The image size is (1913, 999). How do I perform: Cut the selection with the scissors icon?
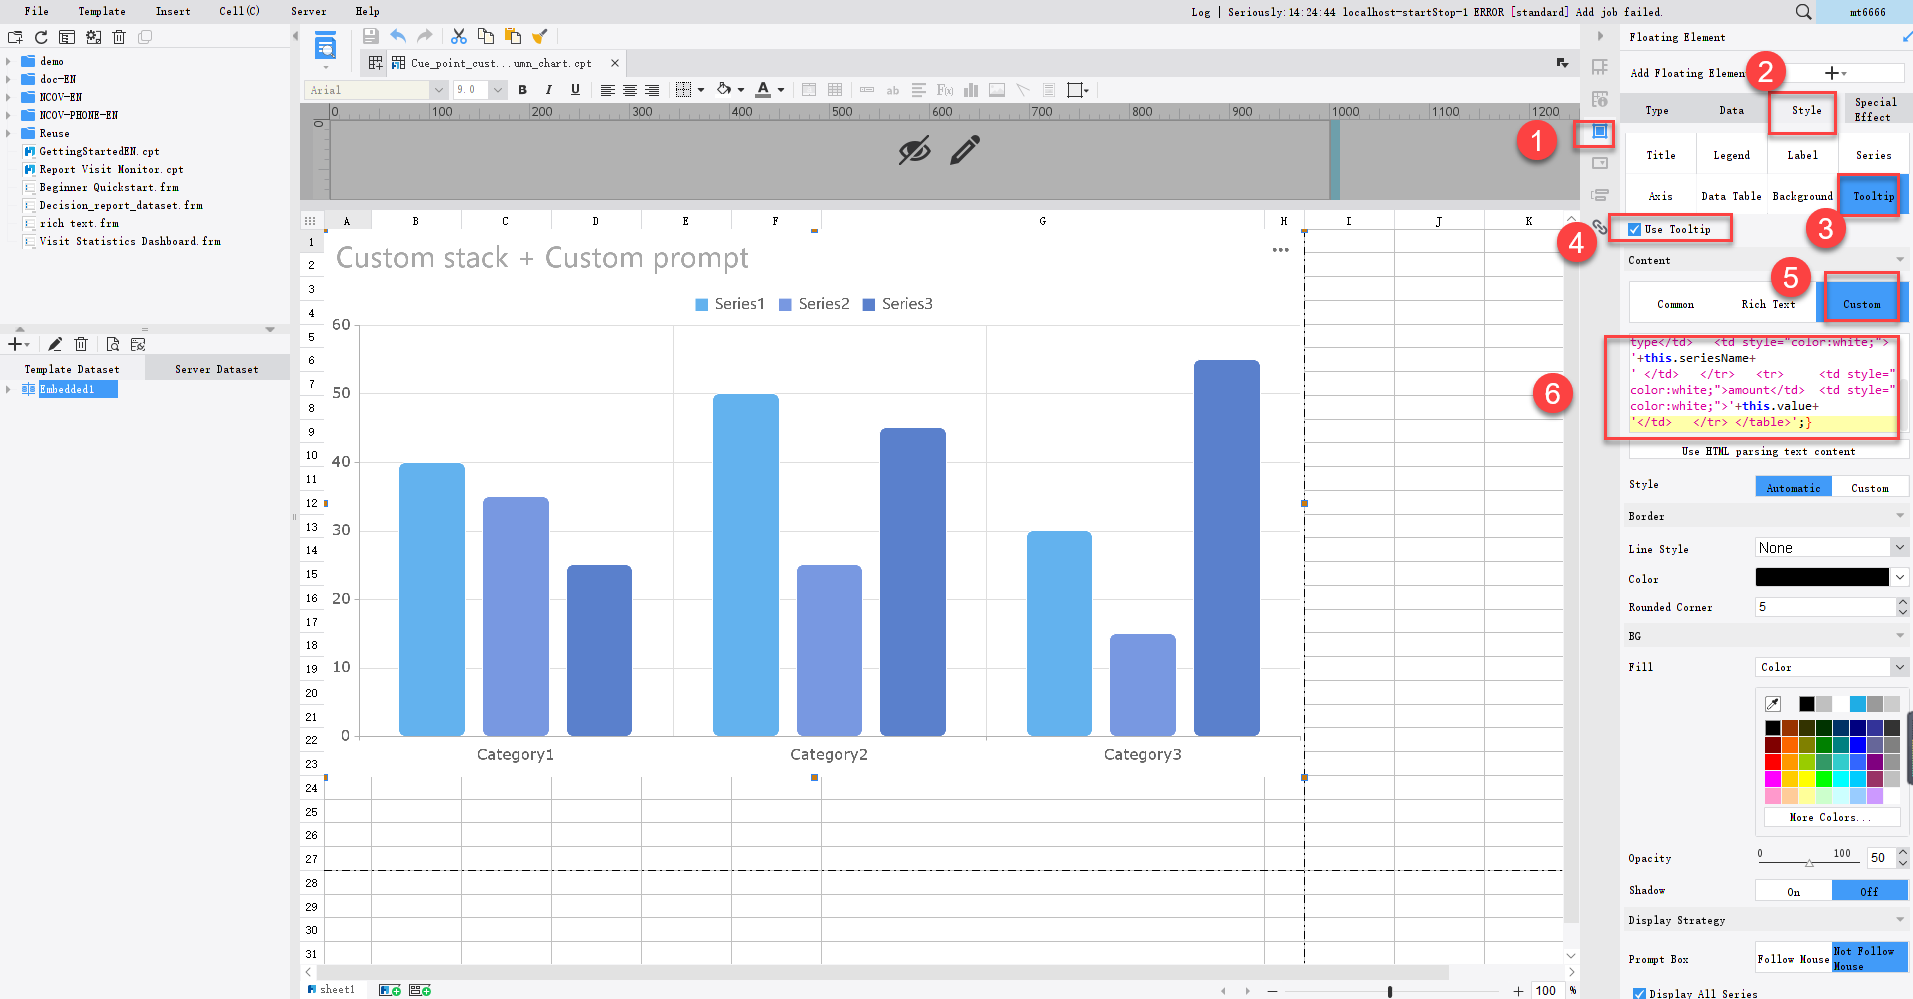(459, 36)
